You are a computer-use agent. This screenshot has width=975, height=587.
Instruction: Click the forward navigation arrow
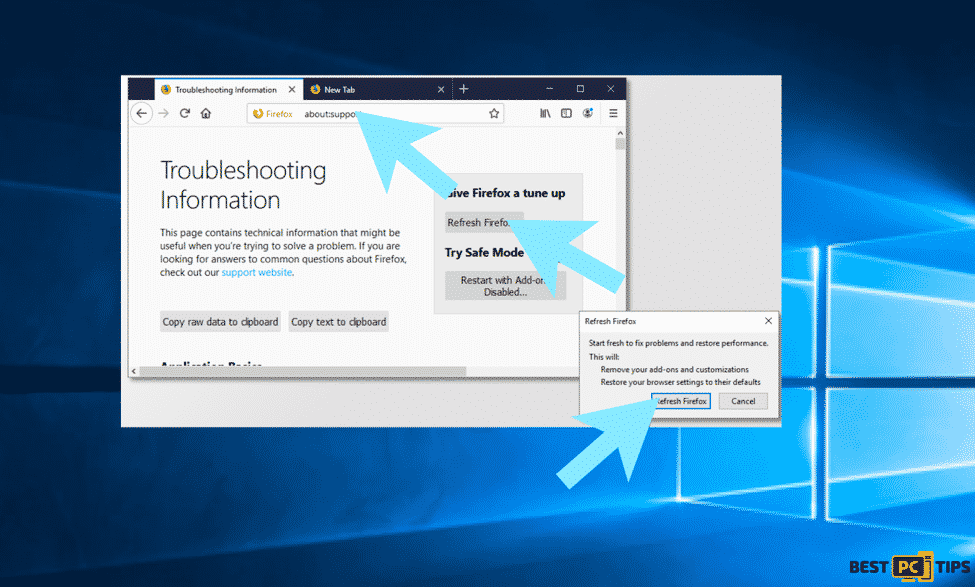click(x=164, y=113)
